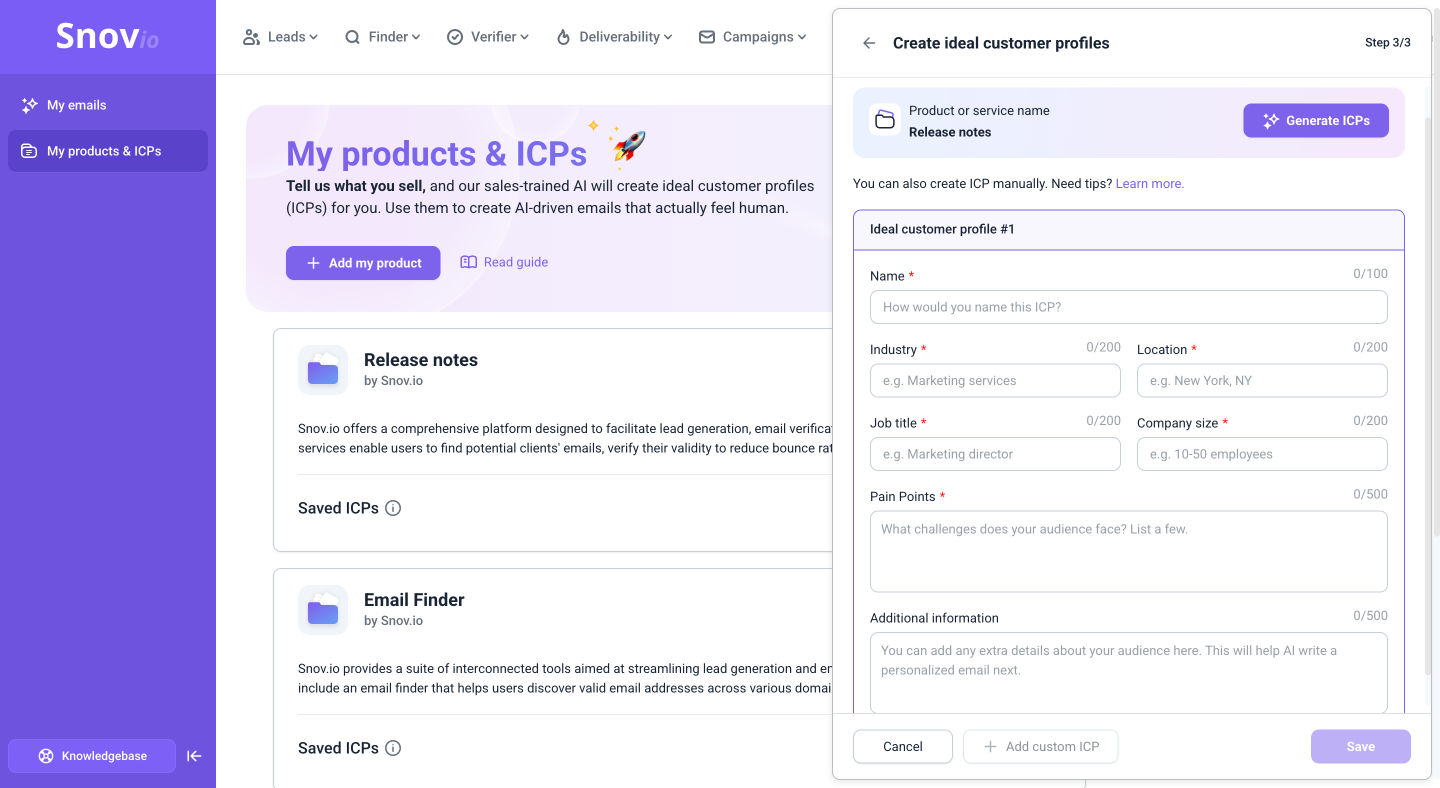Click the Email Finder folder thumbnail
The width and height of the screenshot is (1440, 788).
323,610
